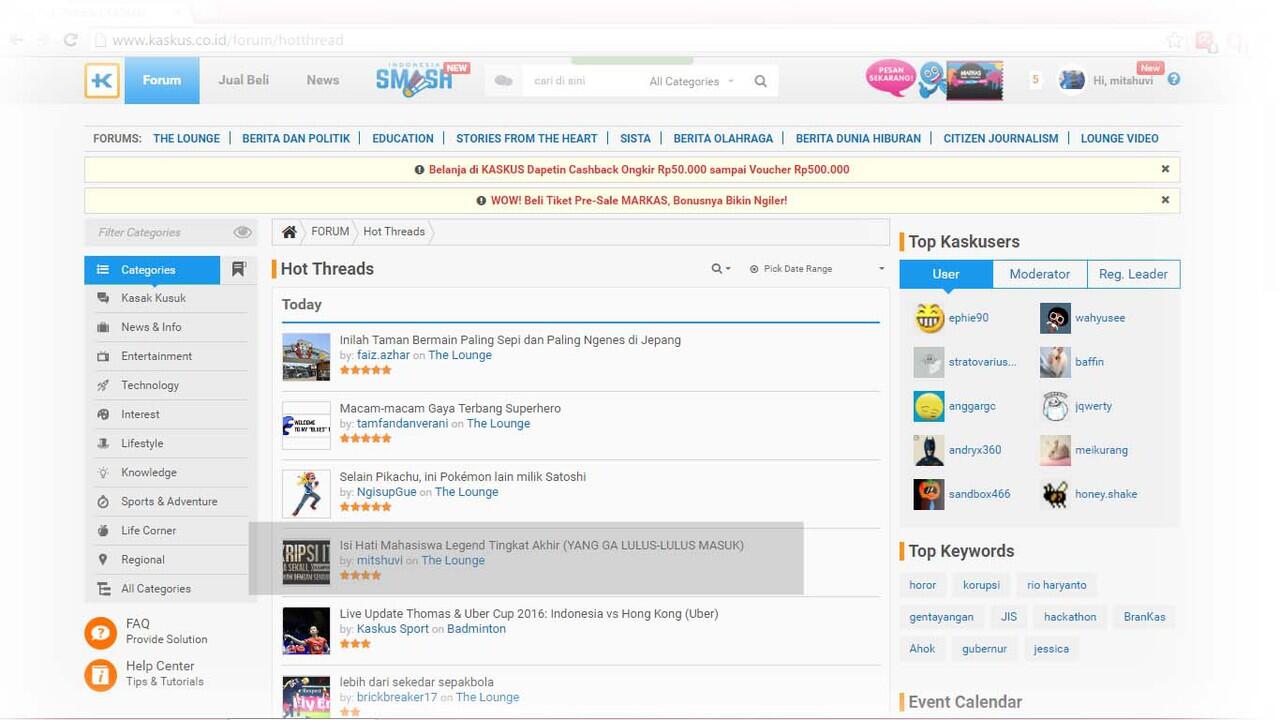Focus the cari di sini search field
Screen dimensions: 1280x720
coord(580,81)
